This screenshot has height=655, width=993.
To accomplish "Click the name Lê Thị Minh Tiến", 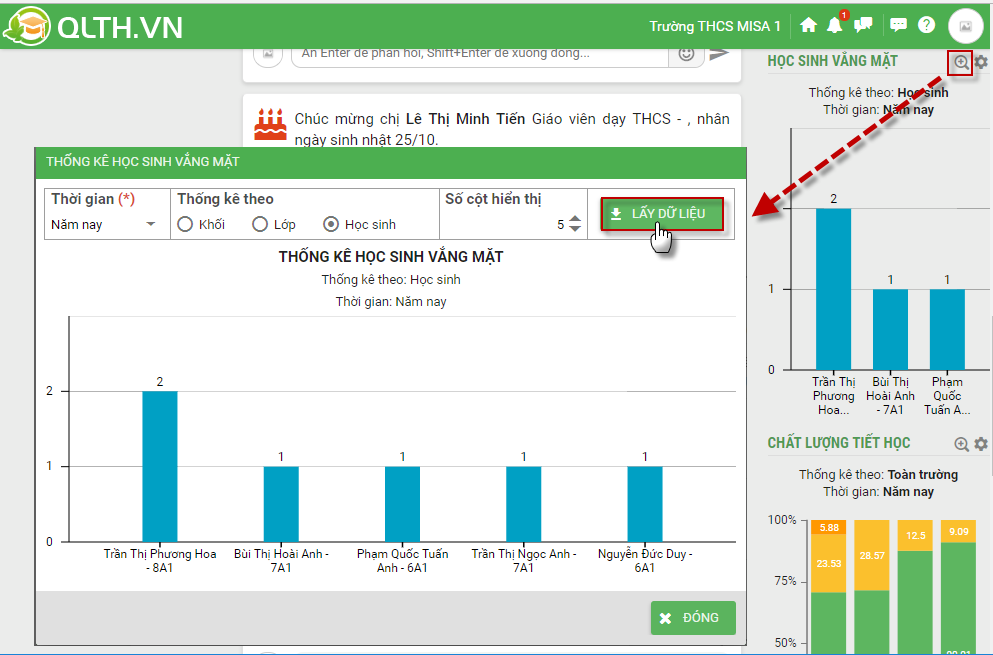I will click(x=465, y=119).
